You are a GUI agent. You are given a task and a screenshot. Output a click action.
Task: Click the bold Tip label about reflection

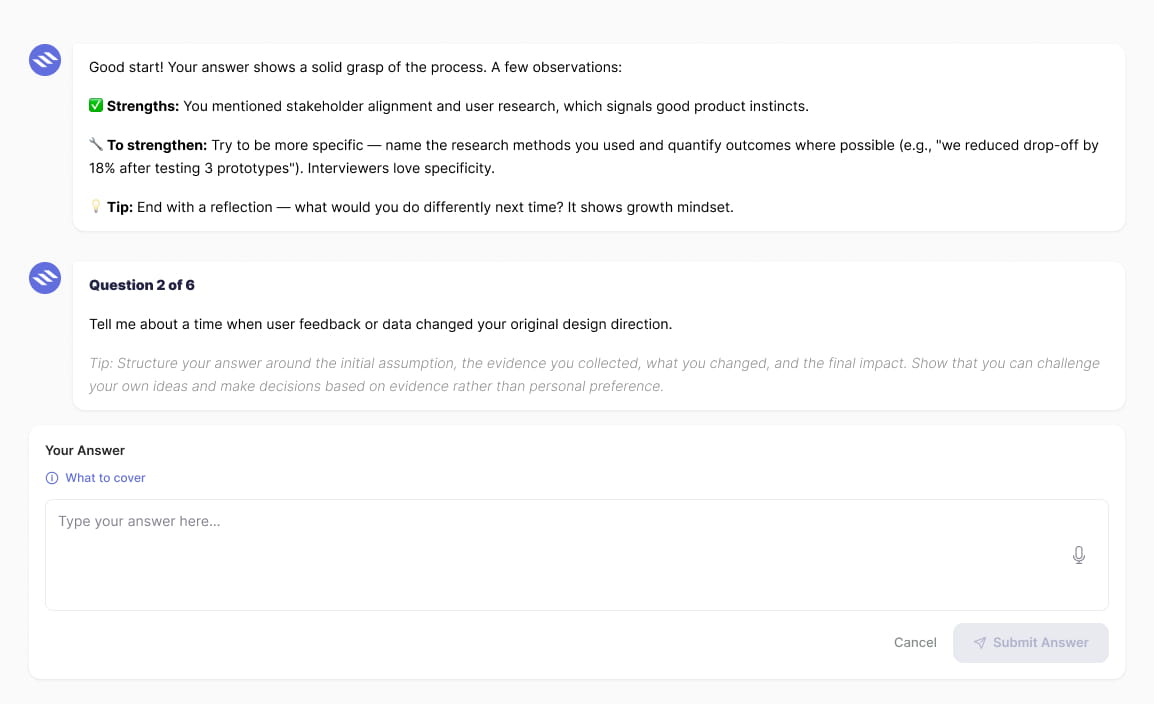coord(120,207)
